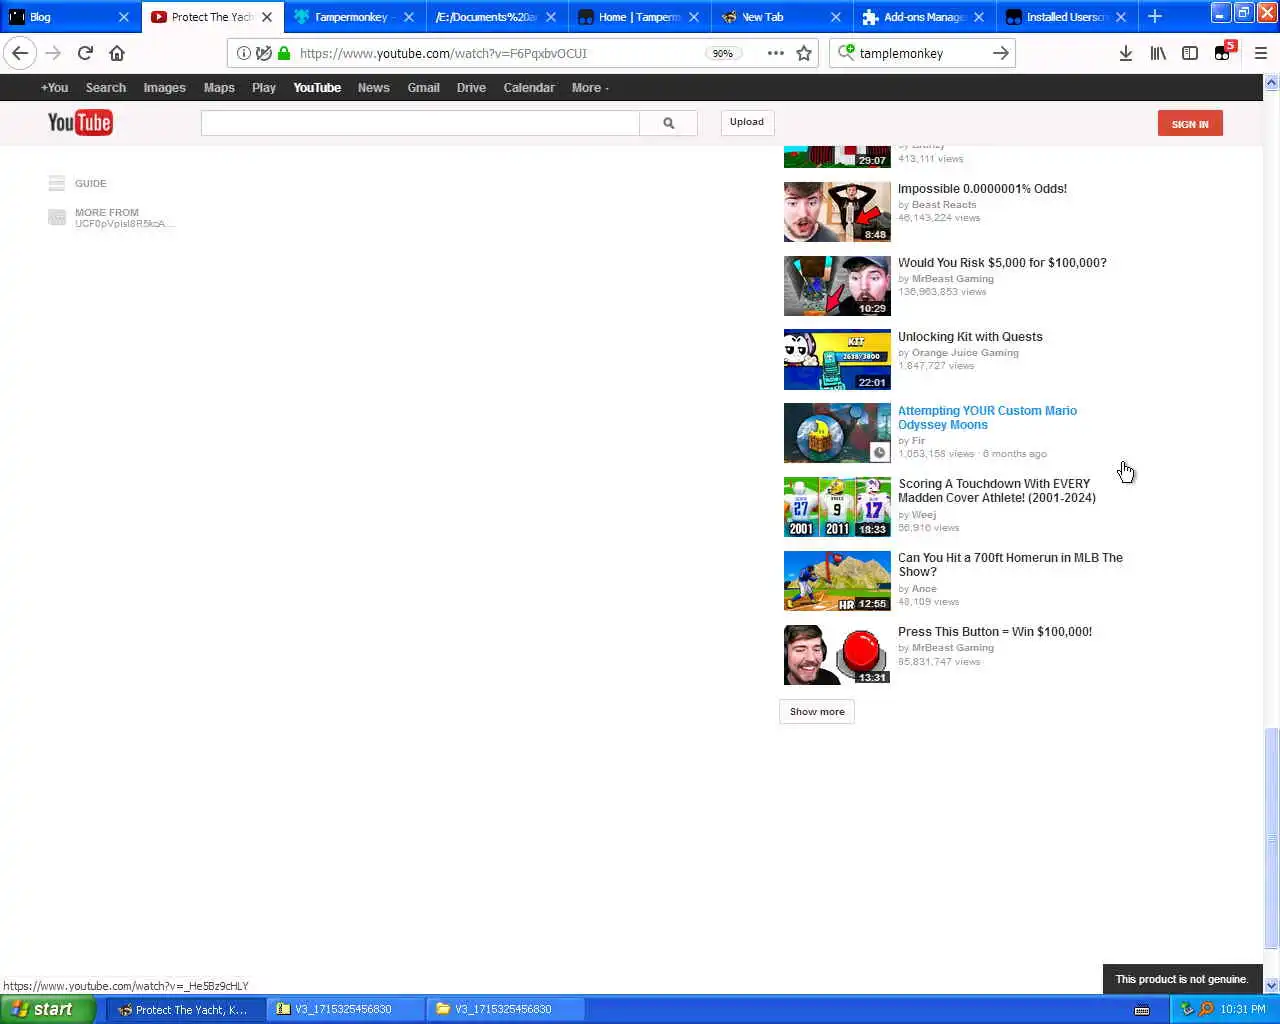Open the Library bookshelf icon
This screenshot has width=1280, height=1024.
pos(1158,53)
